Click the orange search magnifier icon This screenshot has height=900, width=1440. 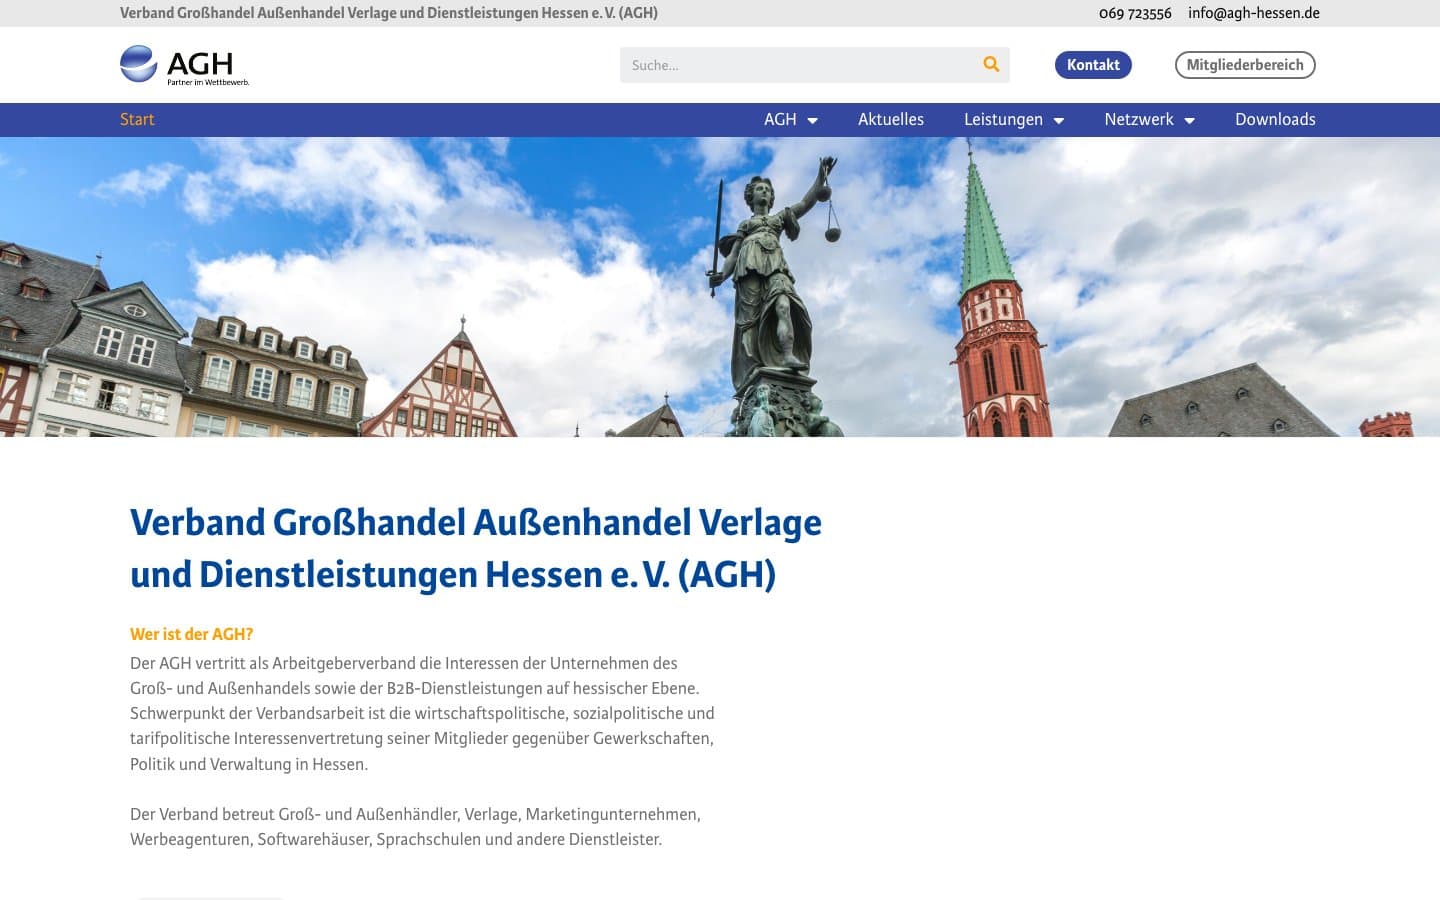point(991,64)
